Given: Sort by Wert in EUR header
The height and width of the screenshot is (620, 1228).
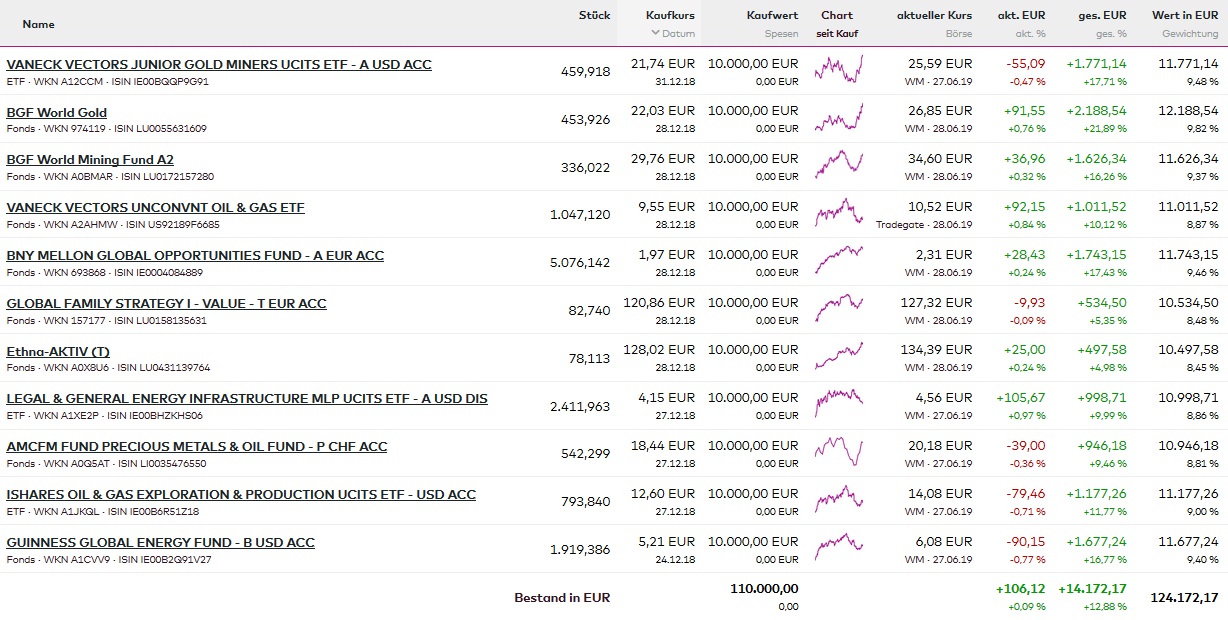Looking at the screenshot, I should point(1185,16).
